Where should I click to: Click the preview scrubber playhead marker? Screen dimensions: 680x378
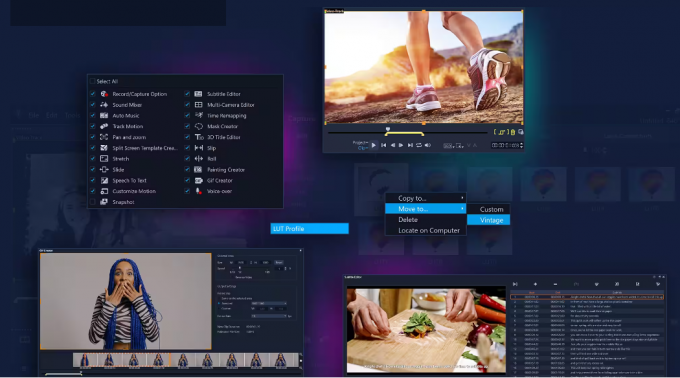(x=388, y=129)
